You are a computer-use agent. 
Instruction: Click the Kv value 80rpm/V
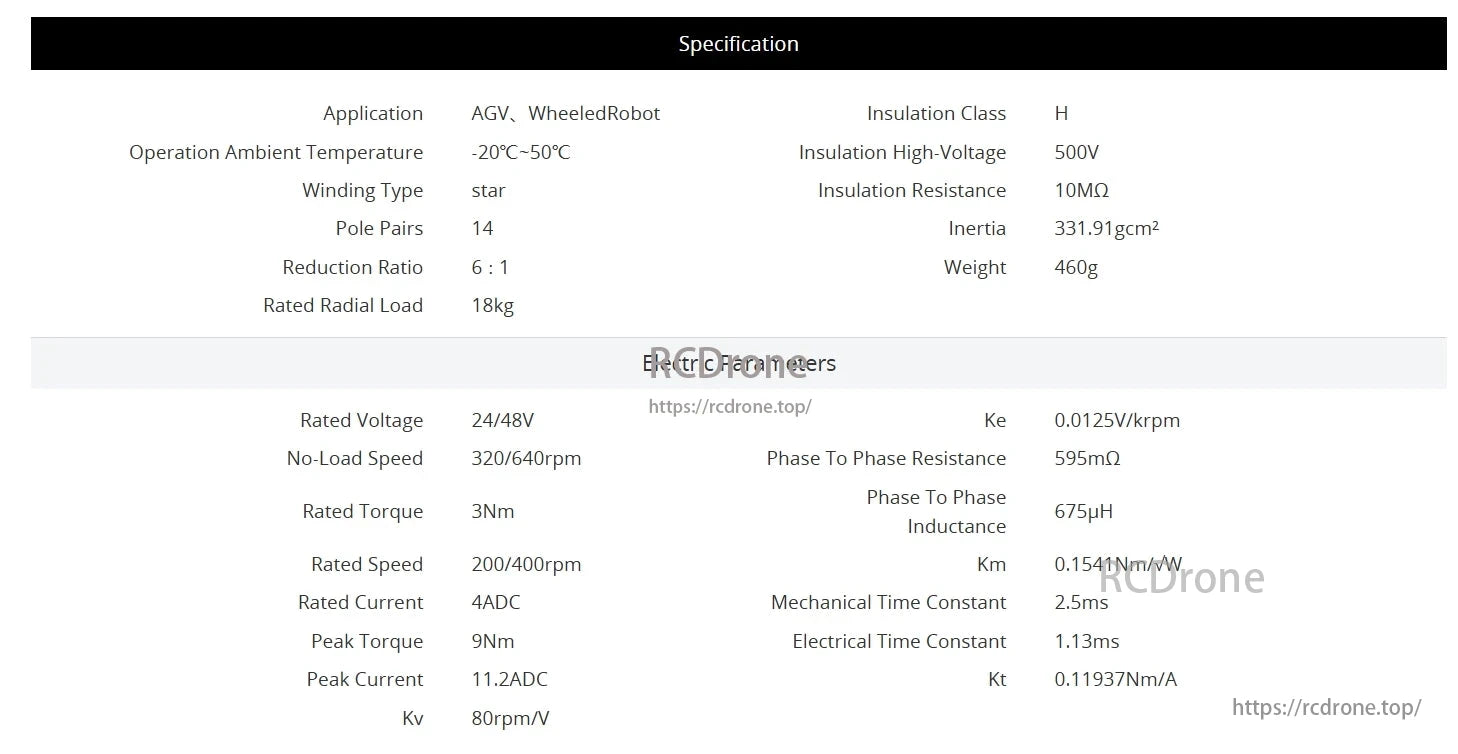tap(510, 718)
